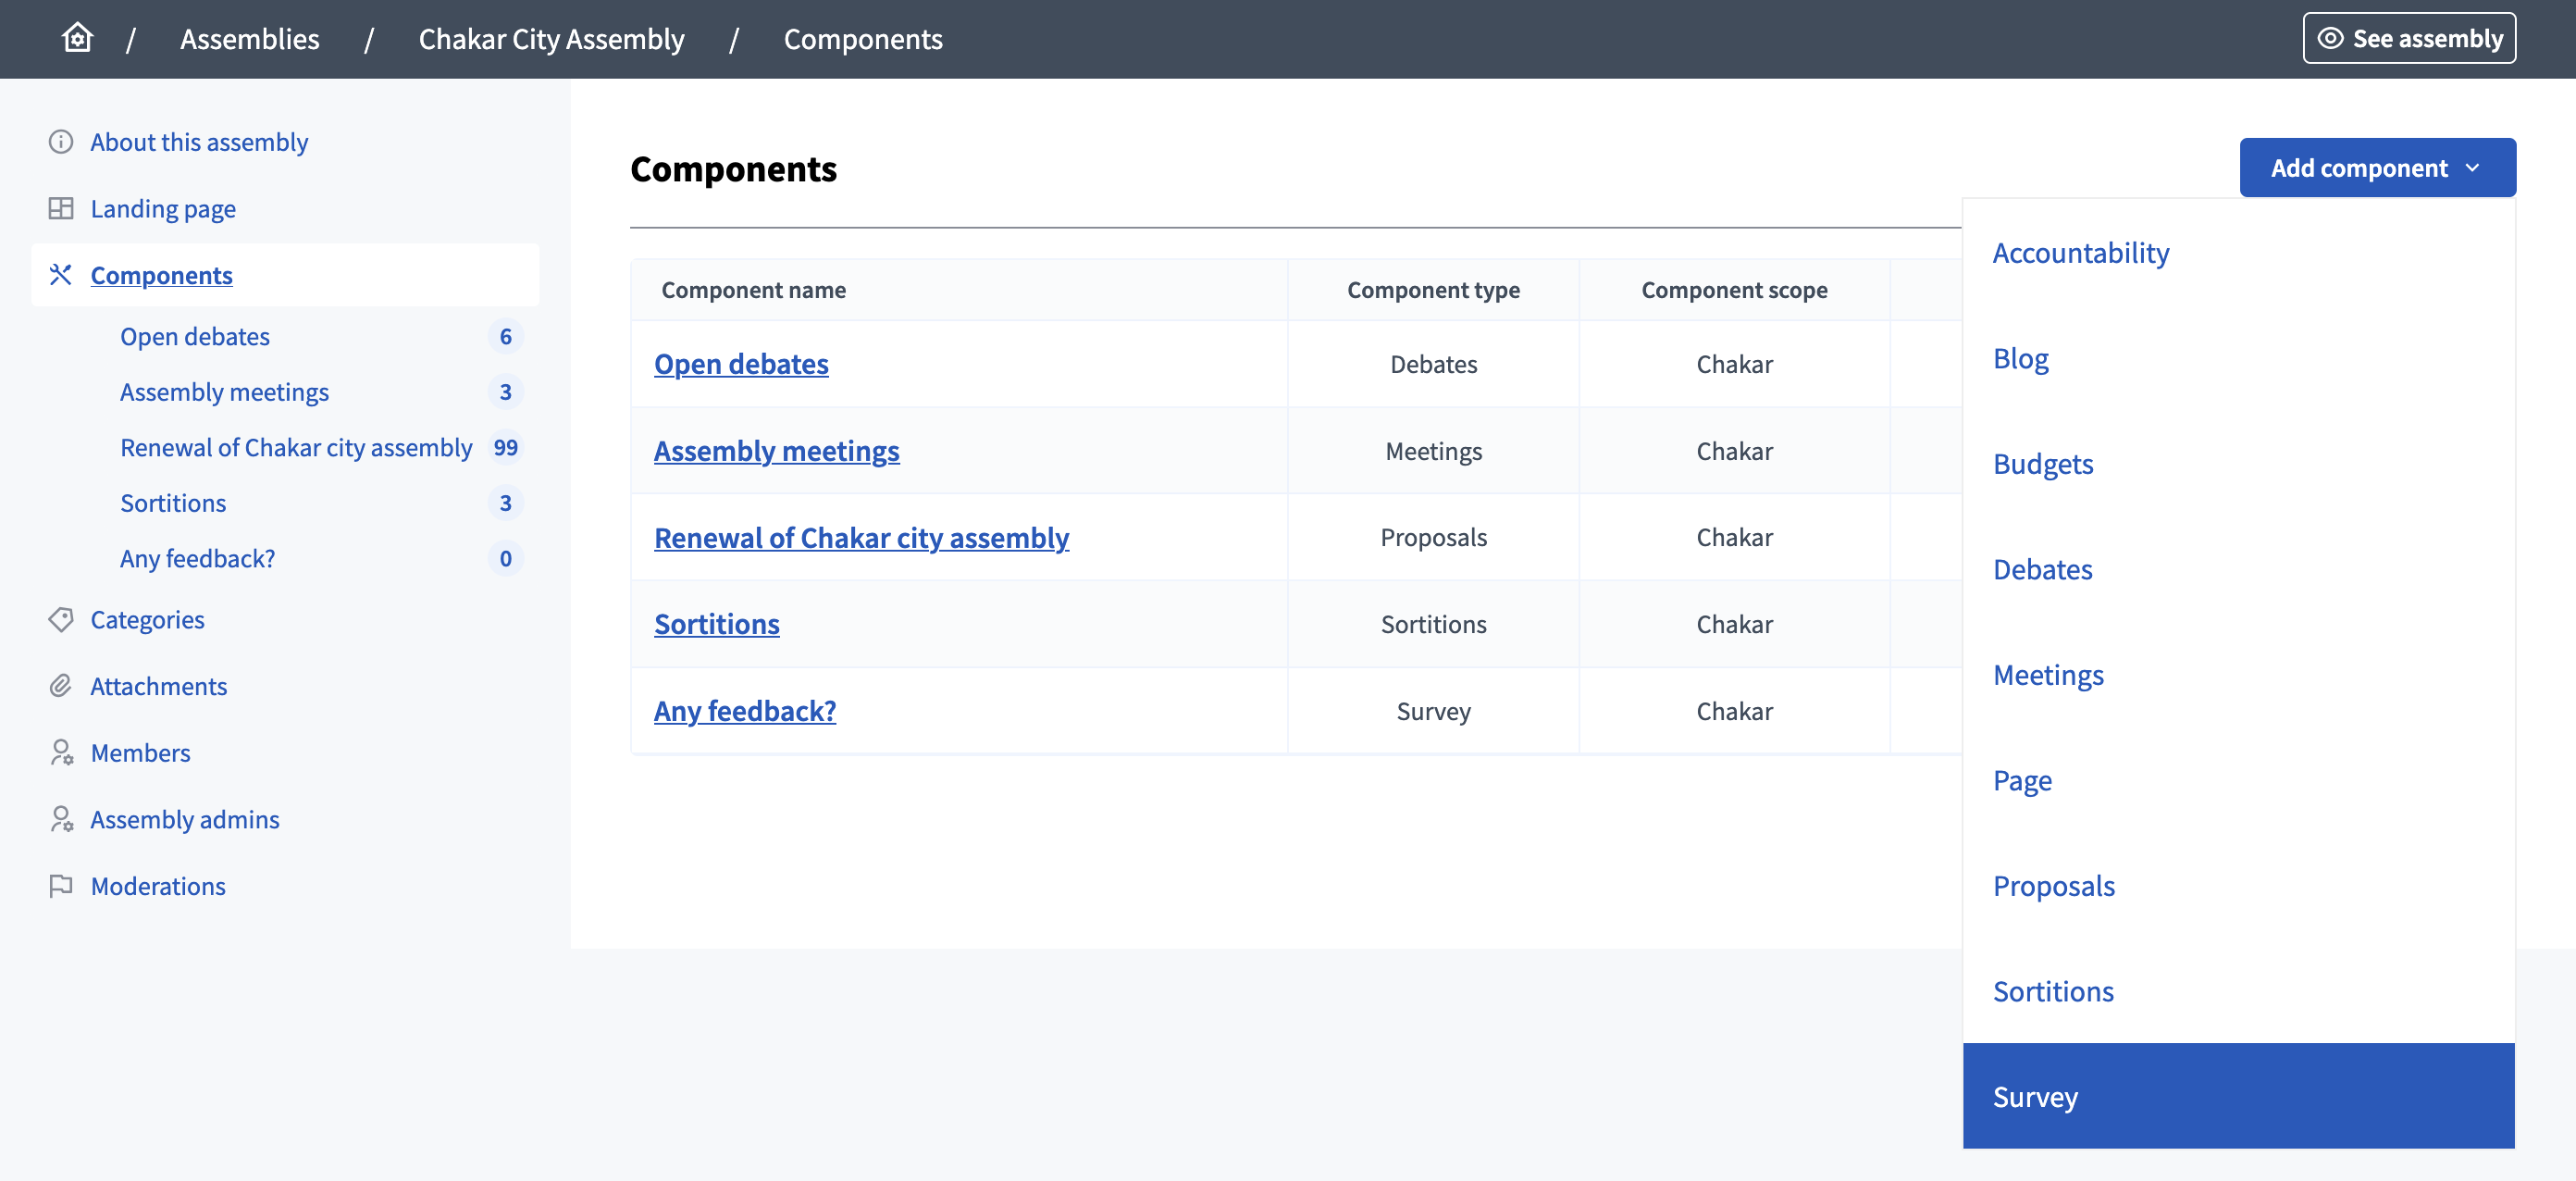Click Sortitions in the left sidebar
This screenshot has width=2576, height=1181.
click(x=172, y=501)
